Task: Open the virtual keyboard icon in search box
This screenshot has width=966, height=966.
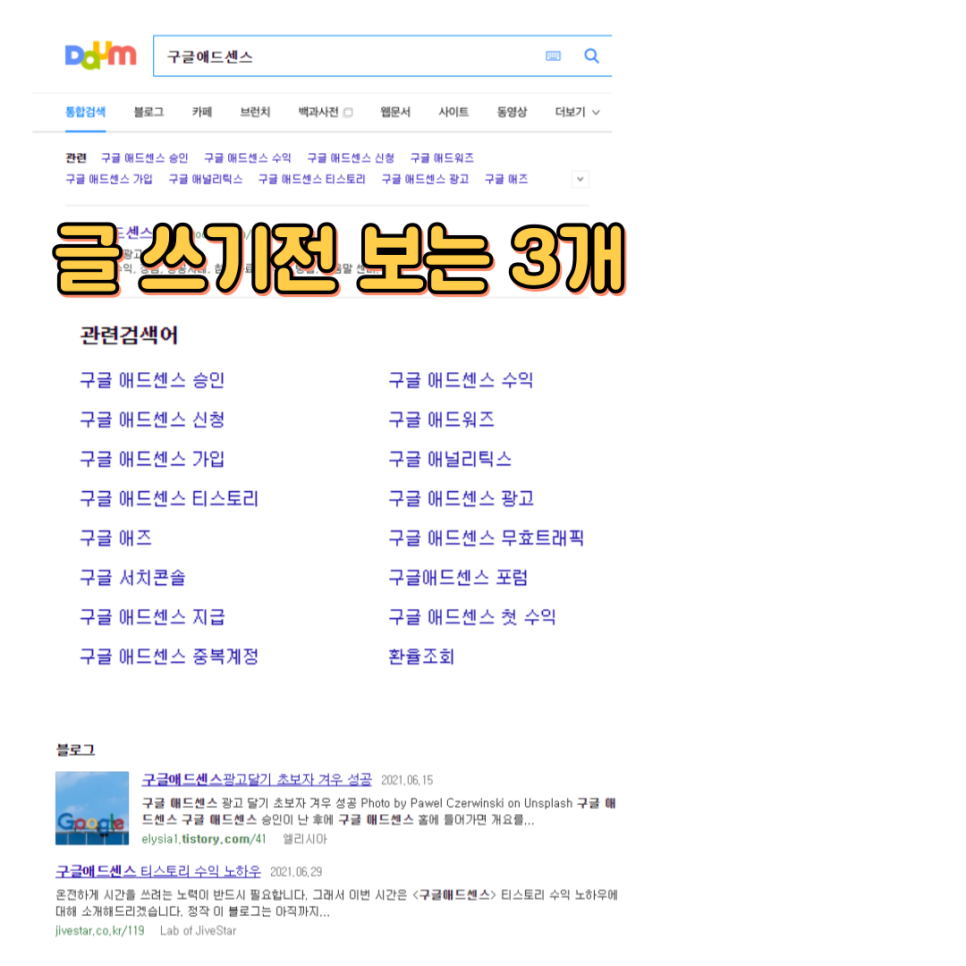Action: point(553,56)
